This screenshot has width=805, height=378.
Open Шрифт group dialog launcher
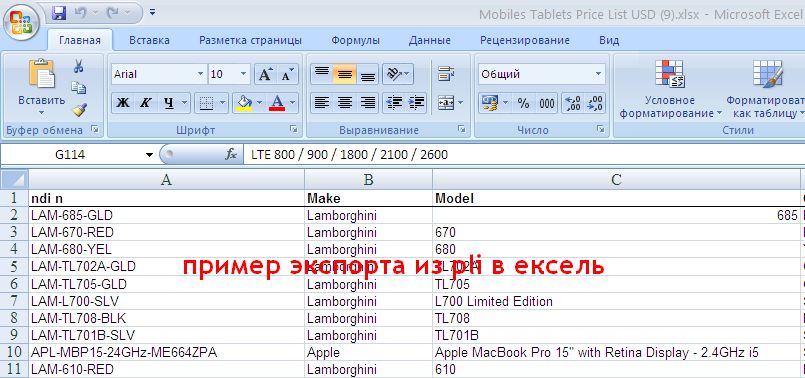(294, 129)
